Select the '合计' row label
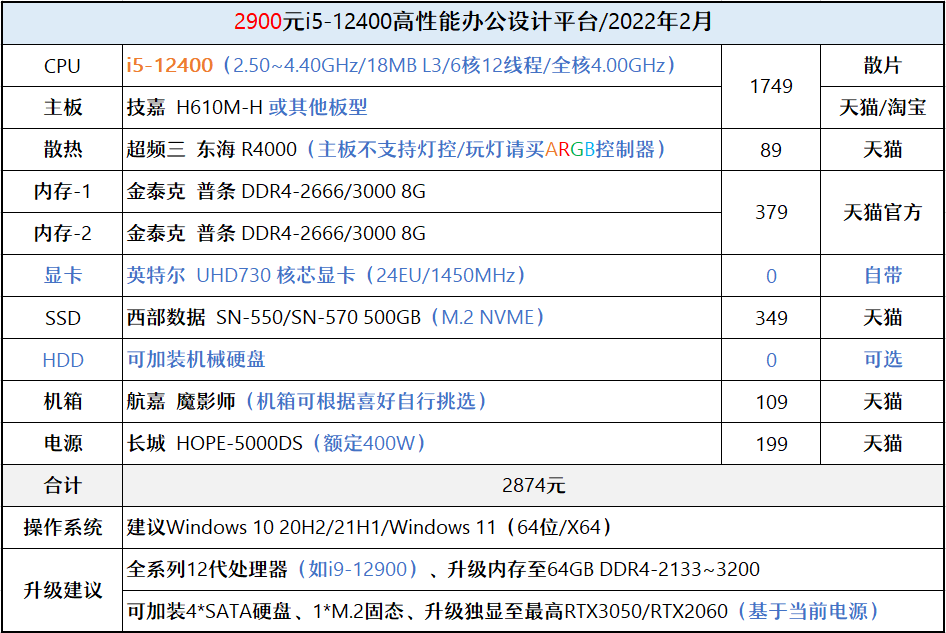Image resolution: width=946 pixels, height=633 pixels. tap(62, 485)
